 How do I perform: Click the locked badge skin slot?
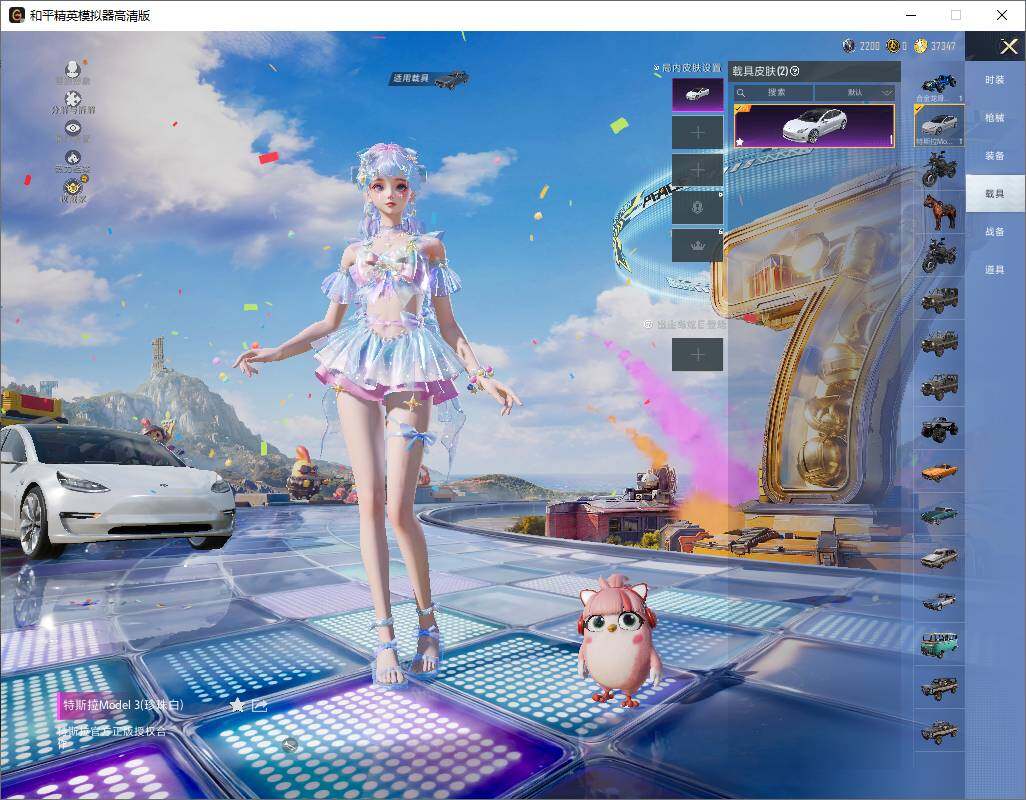(698, 208)
